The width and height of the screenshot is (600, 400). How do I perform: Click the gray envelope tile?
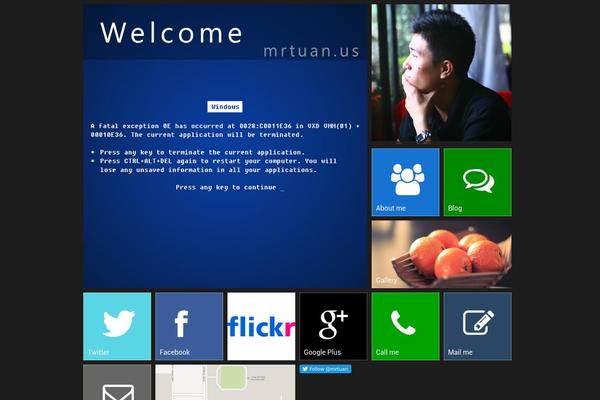(x=117, y=382)
